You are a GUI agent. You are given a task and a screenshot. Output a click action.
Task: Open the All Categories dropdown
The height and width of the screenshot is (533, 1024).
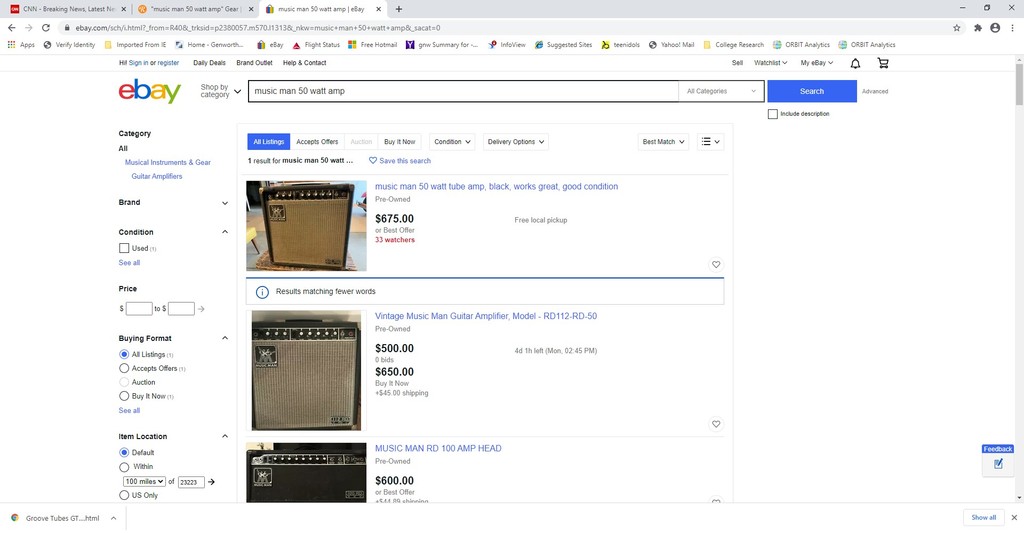point(721,91)
